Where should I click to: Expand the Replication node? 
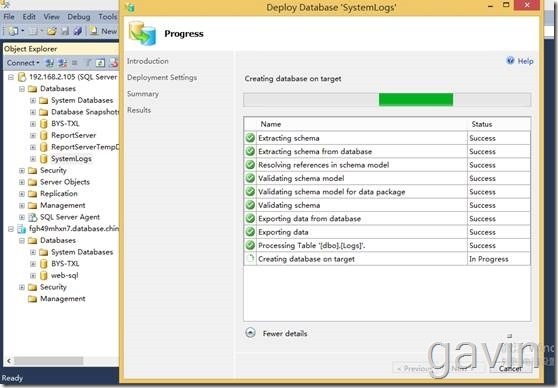22,194
